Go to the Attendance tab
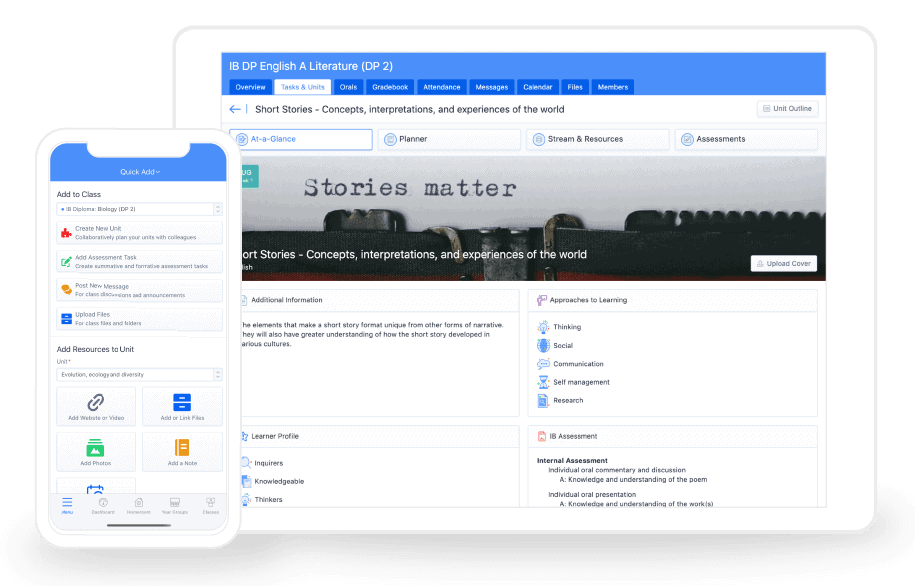 point(442,87)
